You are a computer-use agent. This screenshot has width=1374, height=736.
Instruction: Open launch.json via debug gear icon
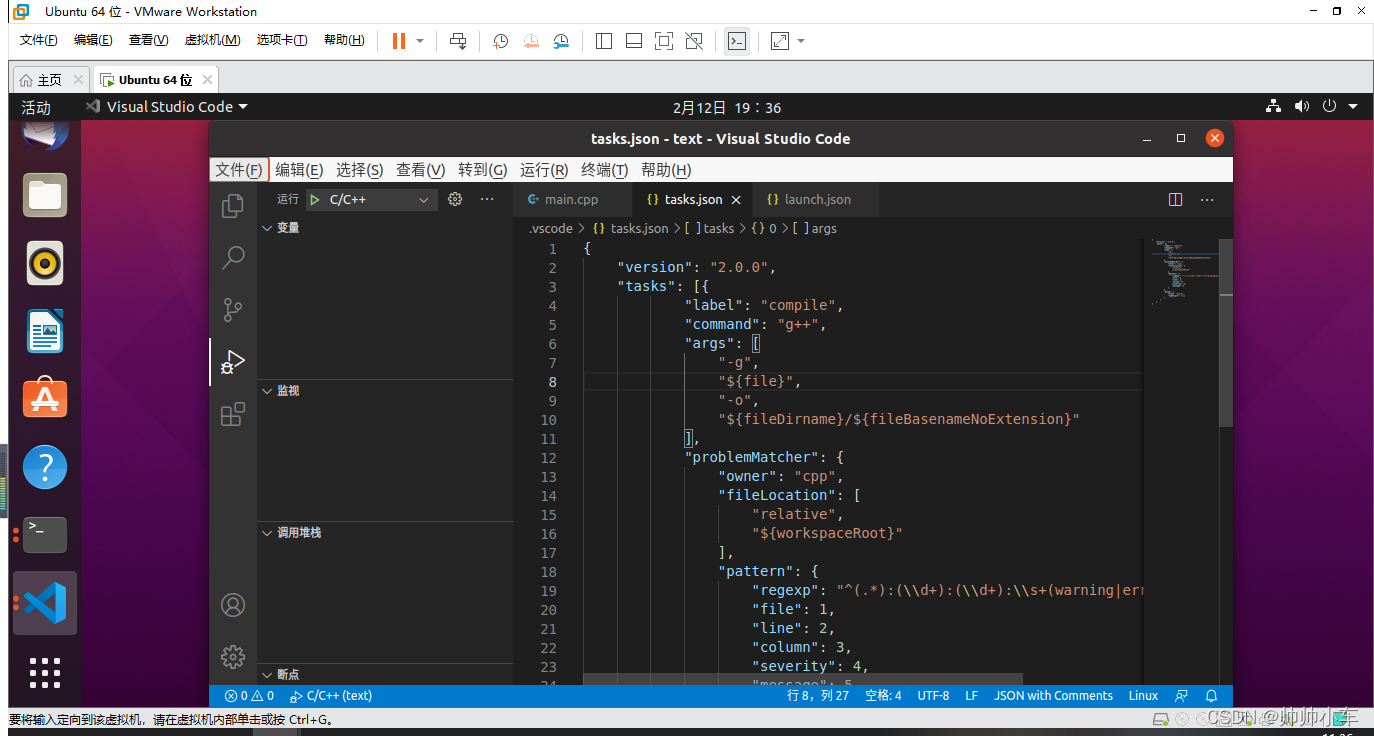[x=455, y=199]
